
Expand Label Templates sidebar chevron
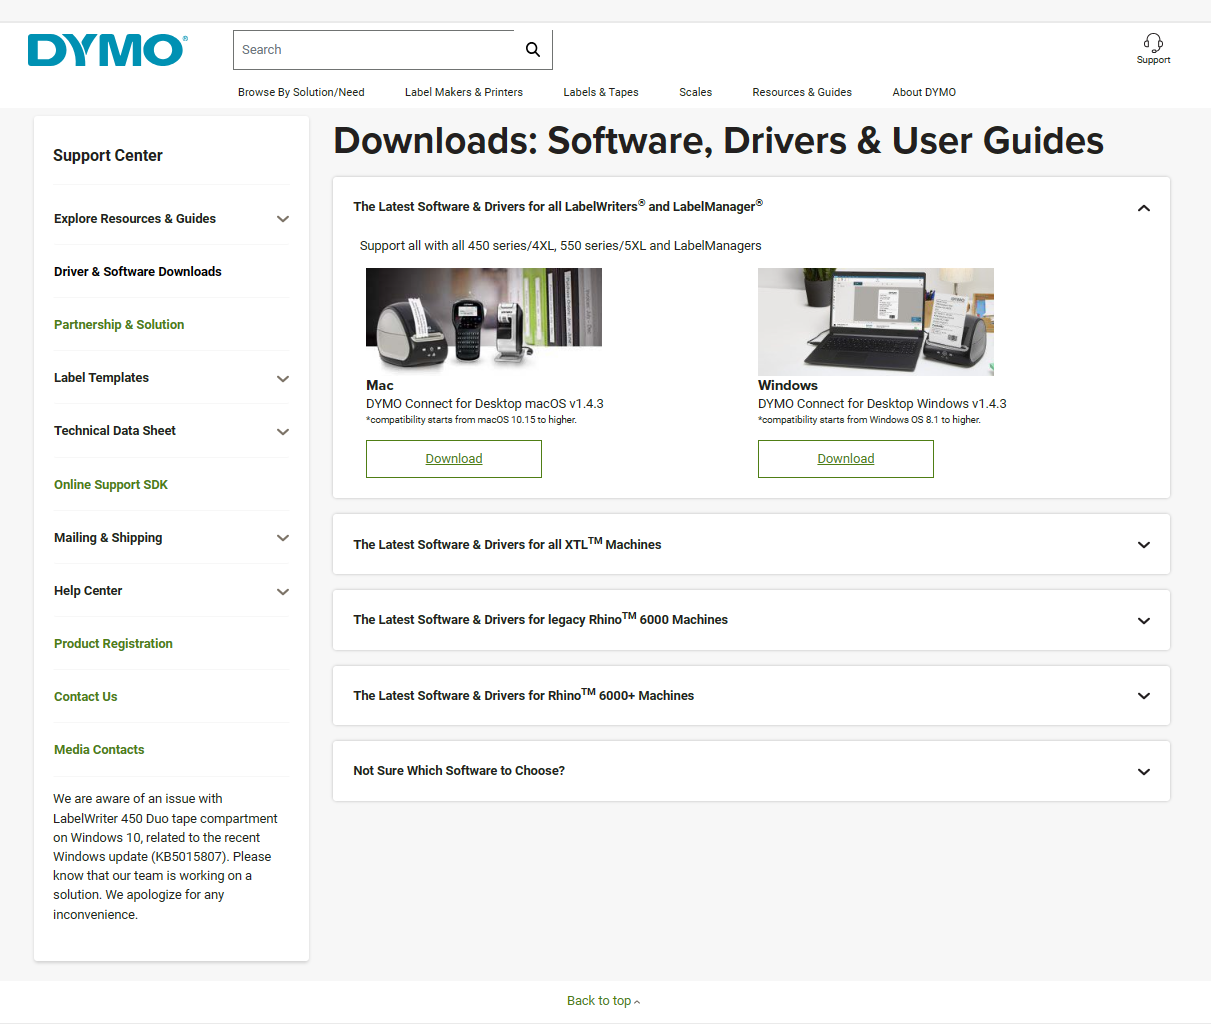pos(283,379)
